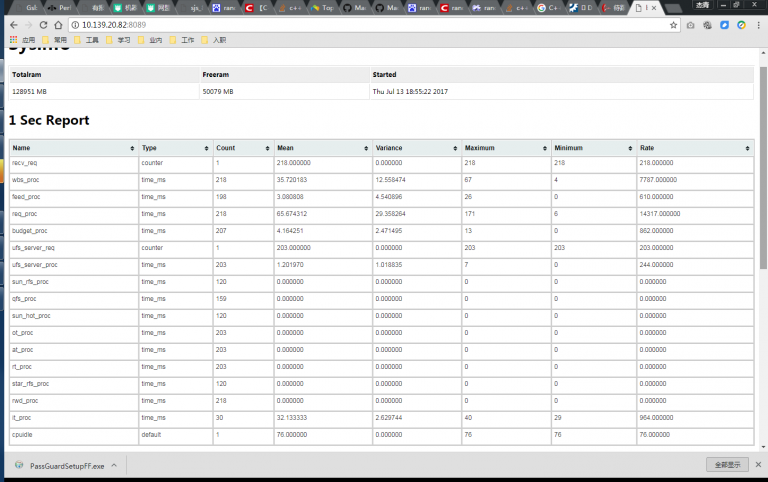The width and height of the screenshot is (768, 482).
Task: Select the req_proc row name
Action: tap(24, 214)
